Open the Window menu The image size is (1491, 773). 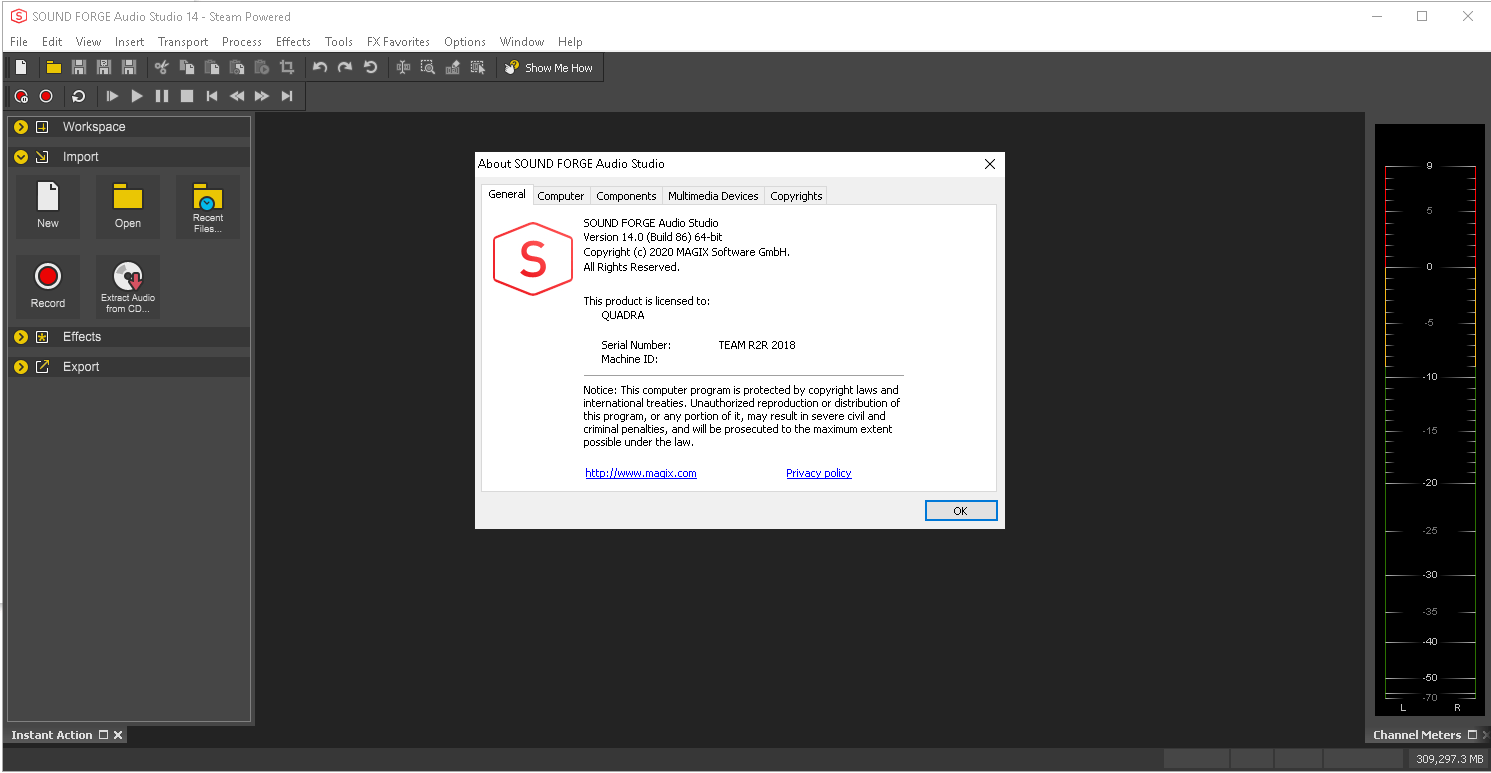pos(522,42)
